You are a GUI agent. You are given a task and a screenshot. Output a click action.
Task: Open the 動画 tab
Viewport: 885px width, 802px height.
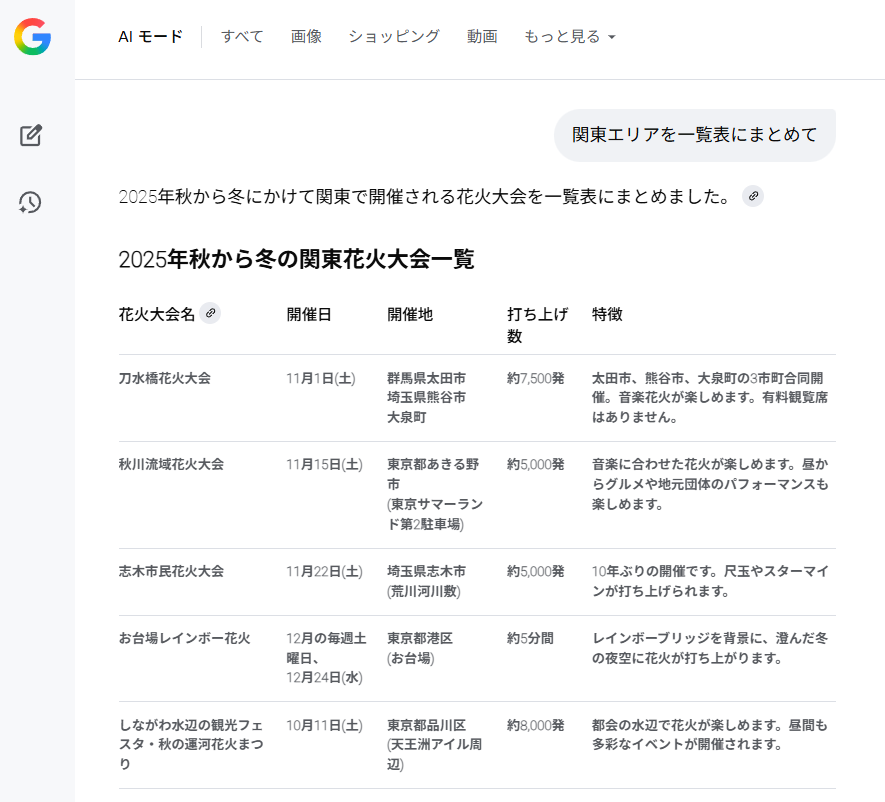click(482, 37)
